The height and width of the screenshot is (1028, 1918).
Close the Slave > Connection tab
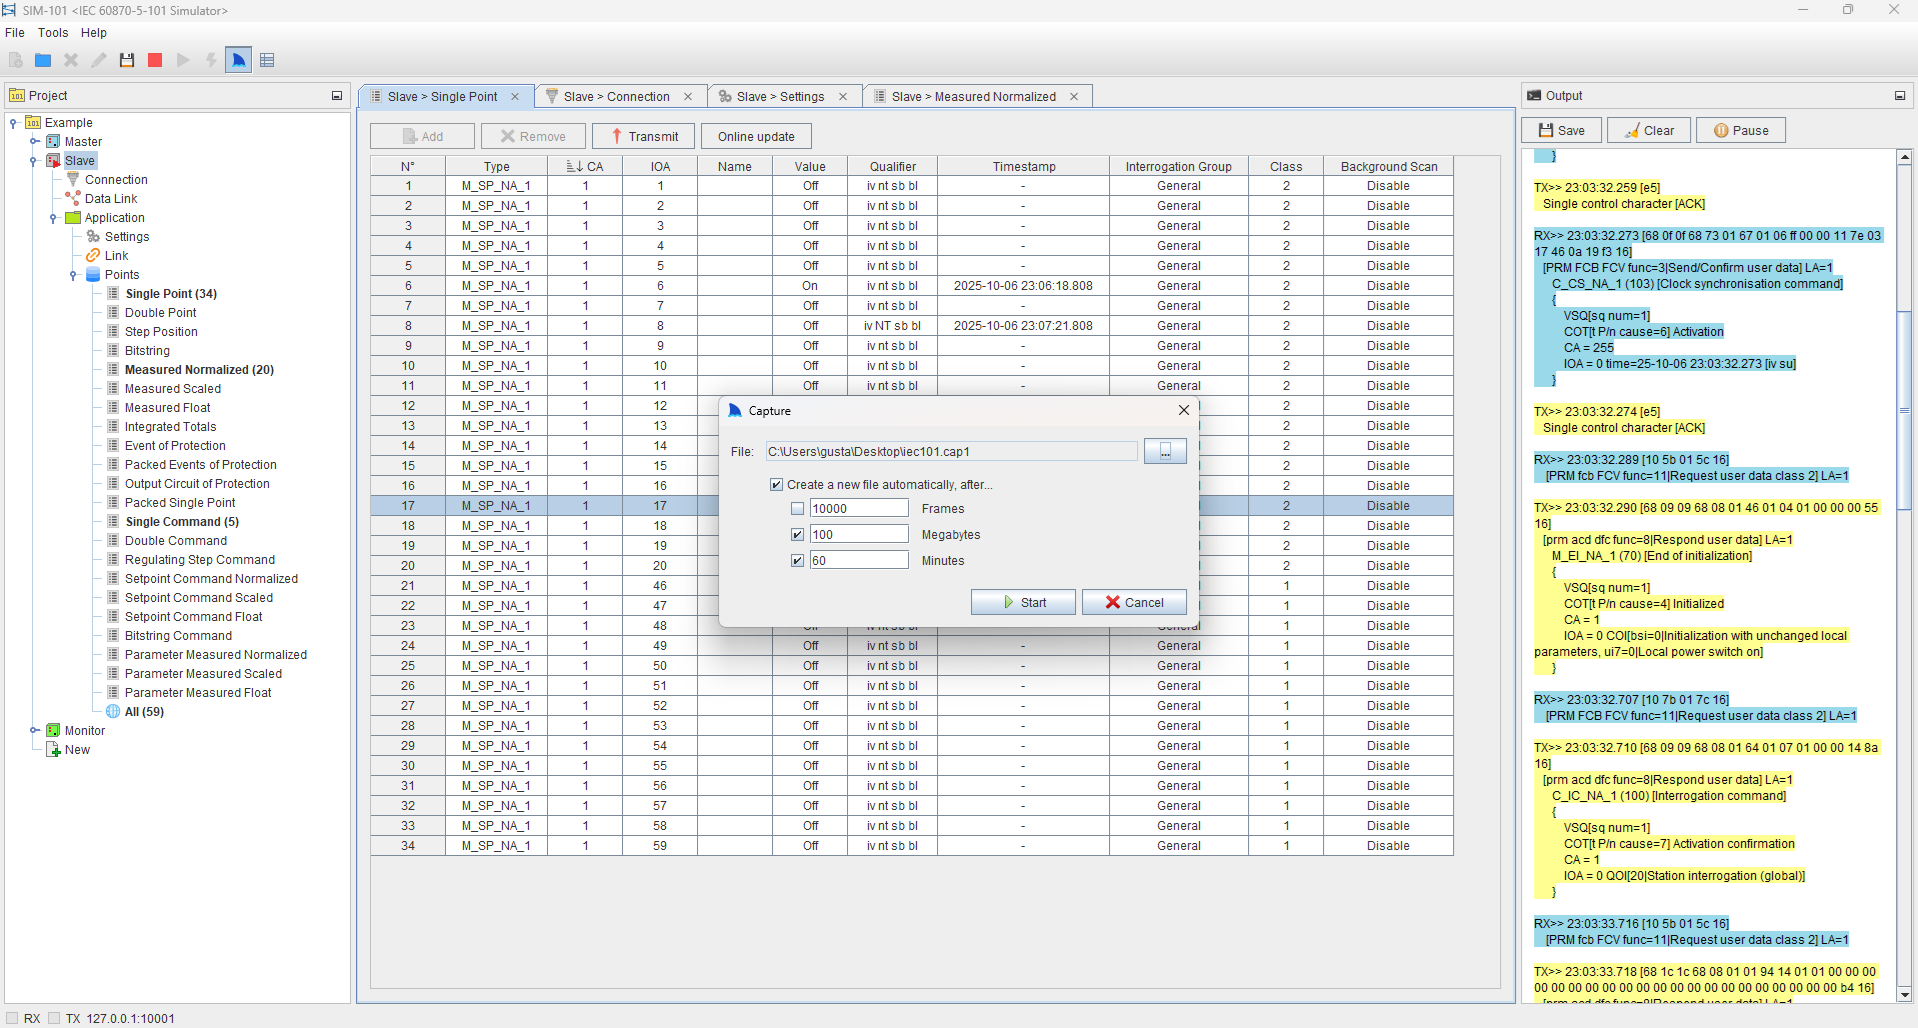point(688,97)
